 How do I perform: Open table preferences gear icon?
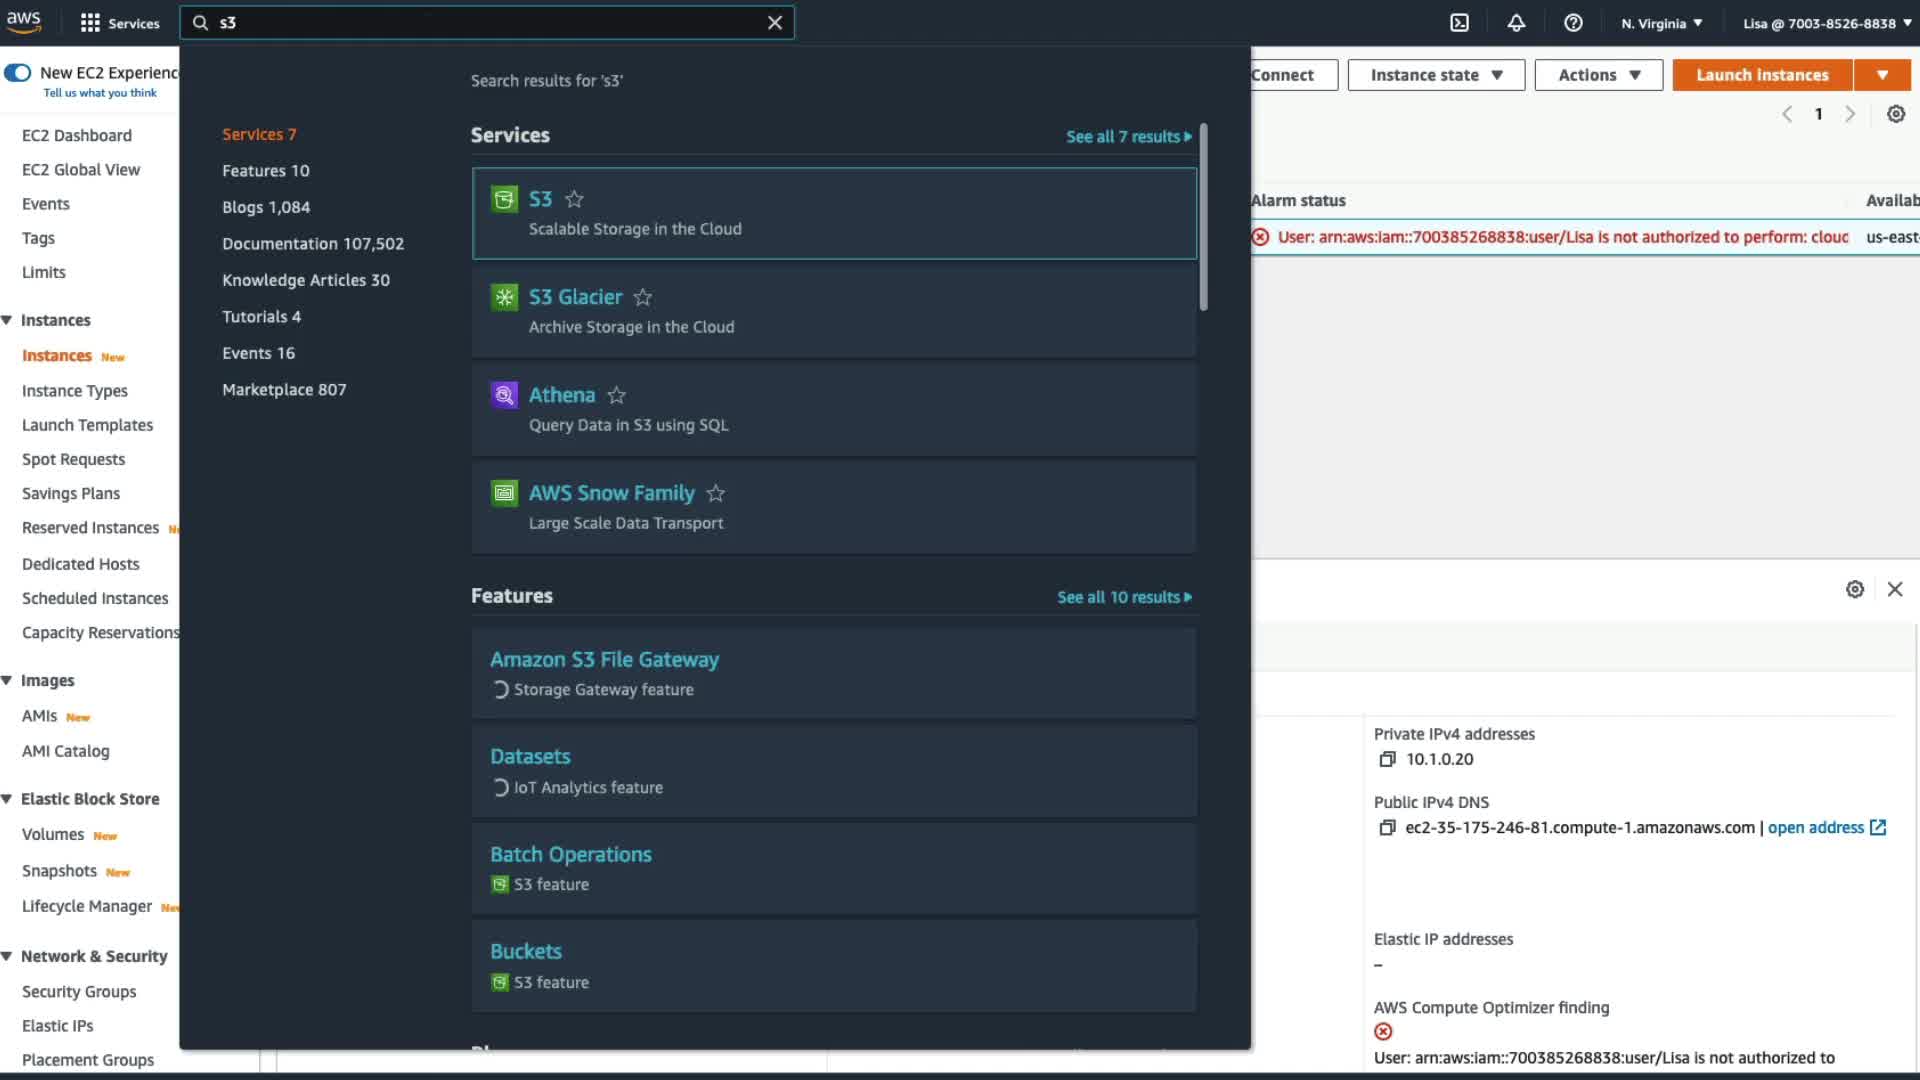1895,114
